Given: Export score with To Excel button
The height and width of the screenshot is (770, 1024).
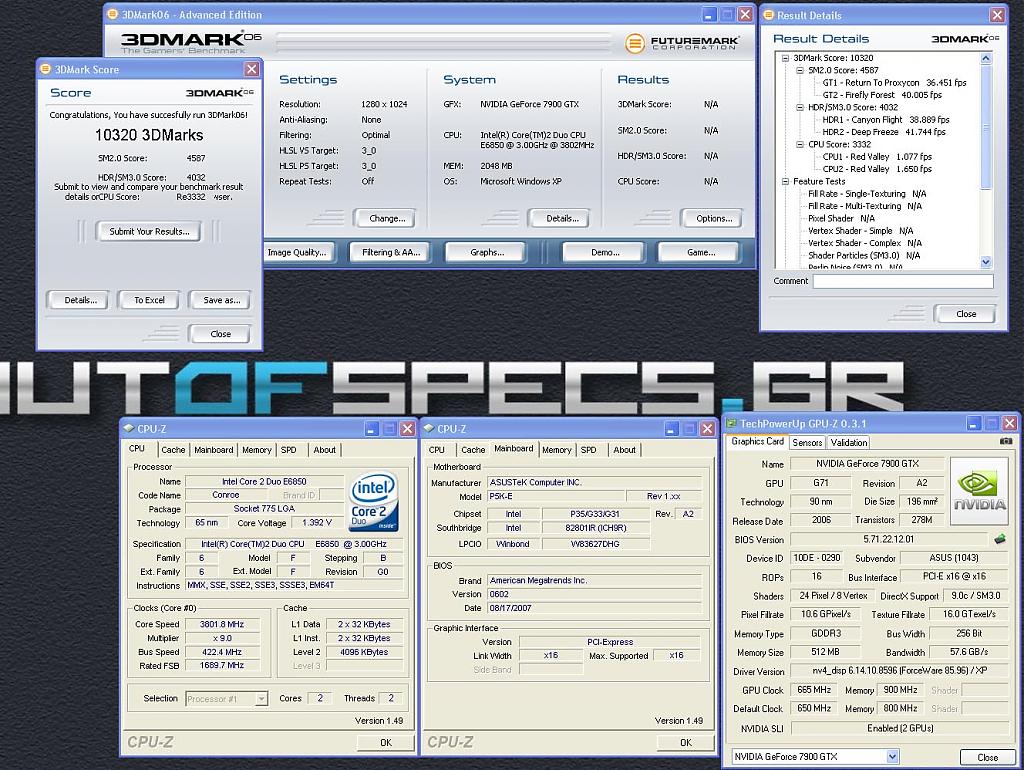Looking at the screenshot, I should point(150,300).
